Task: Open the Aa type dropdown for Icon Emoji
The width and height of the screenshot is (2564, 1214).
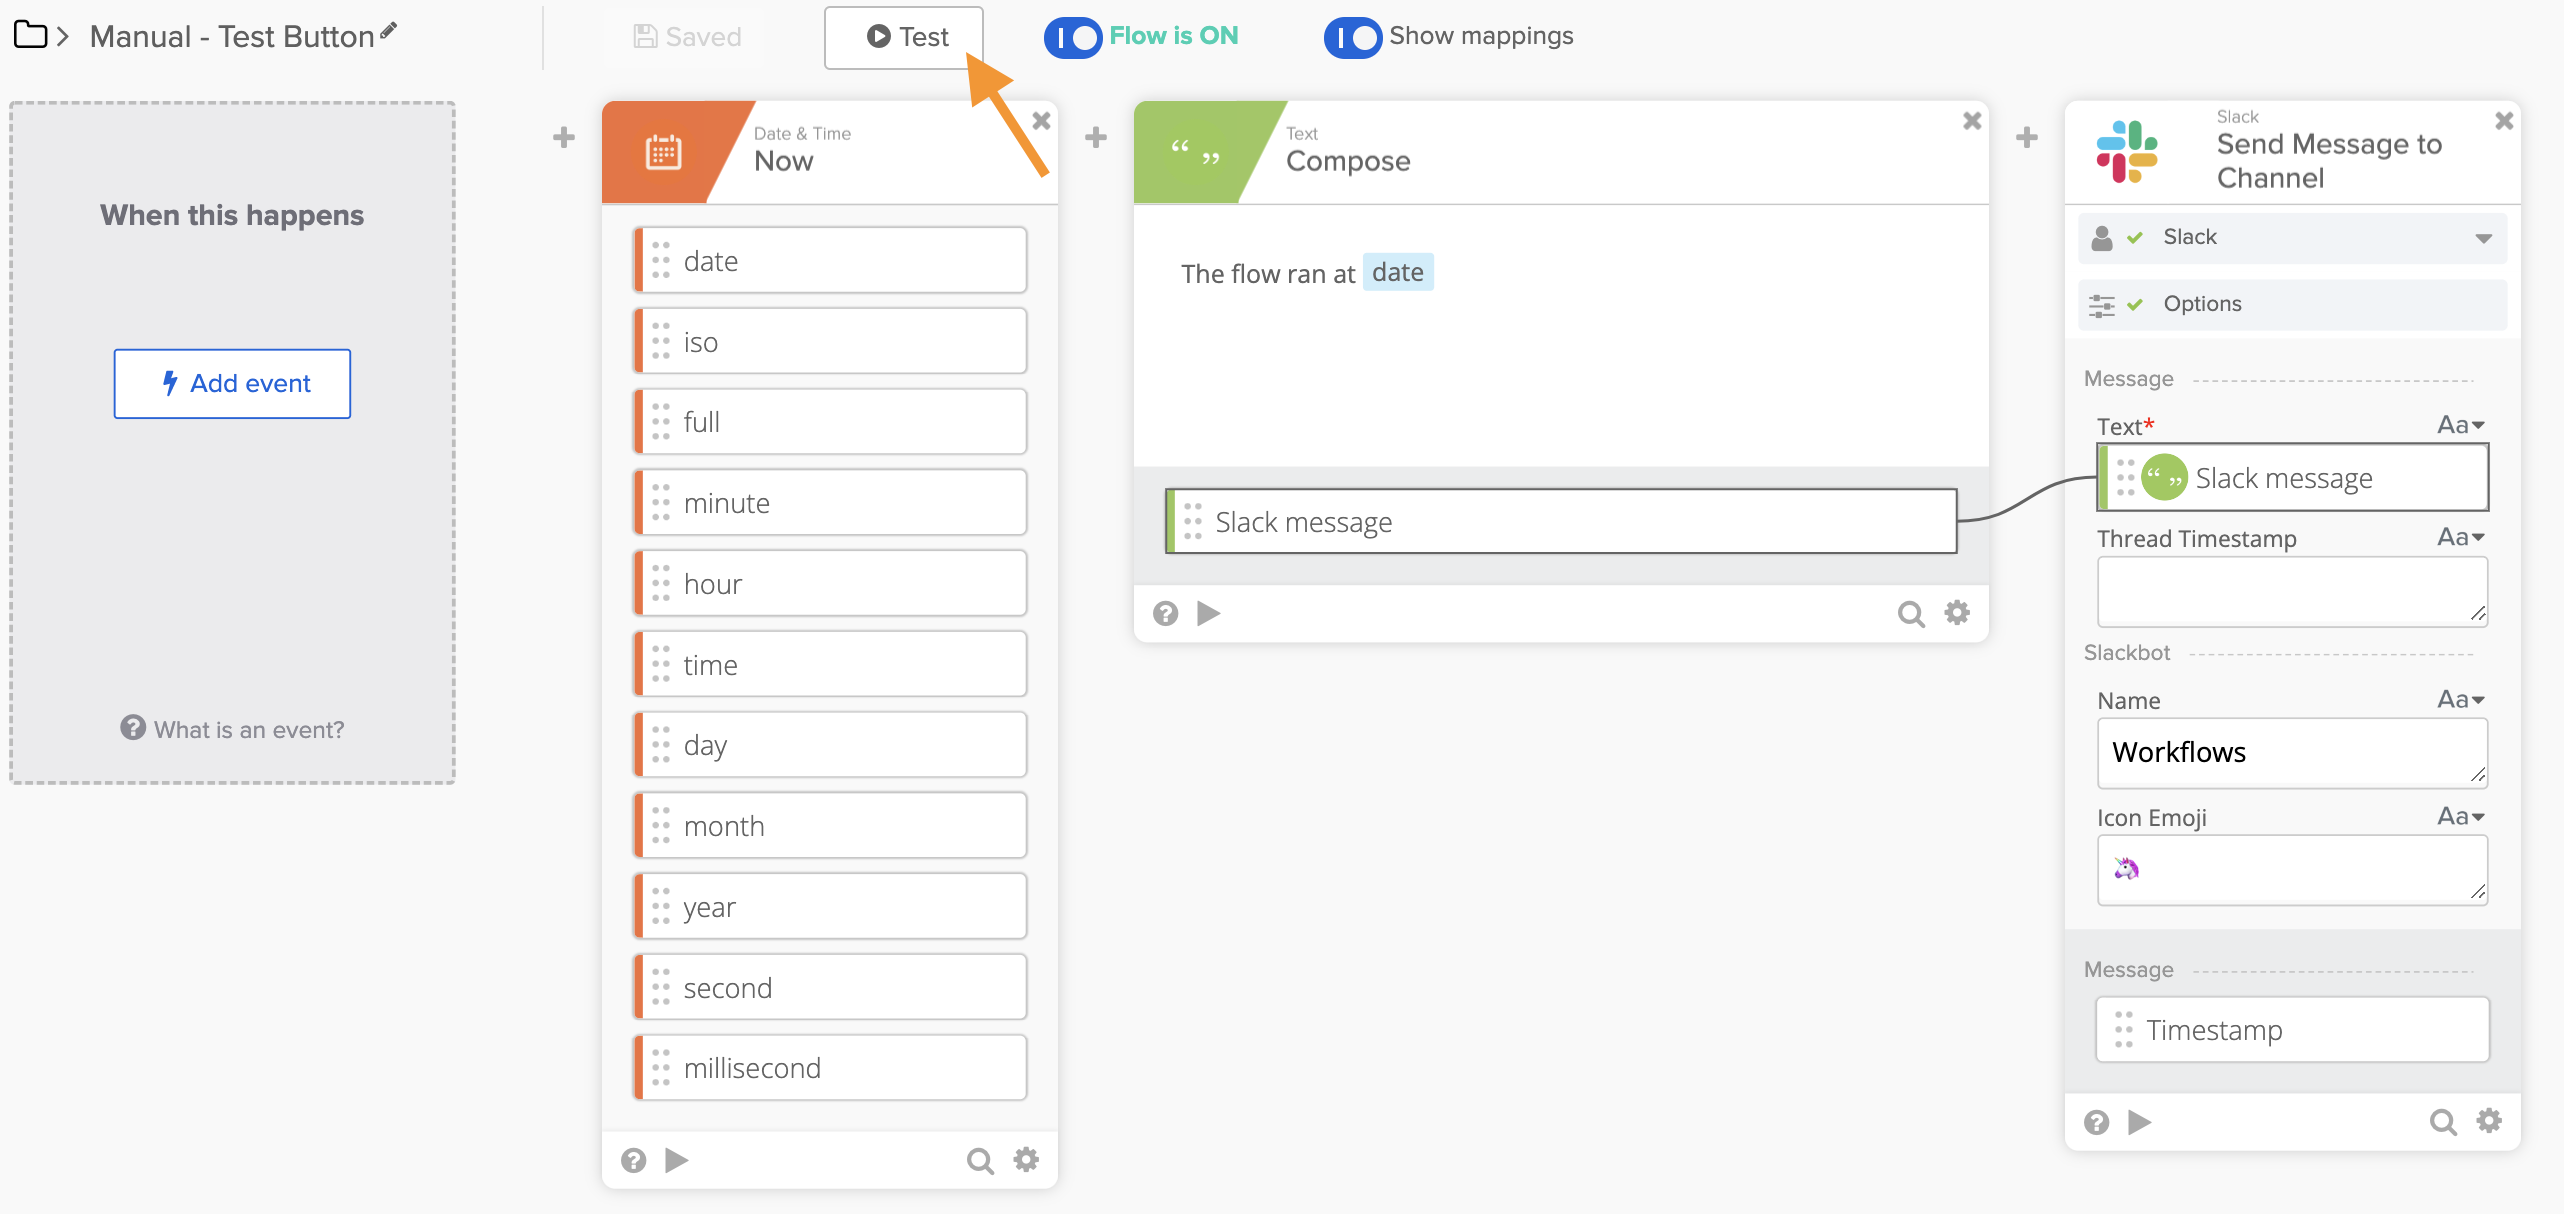Action: point(2460,817)
